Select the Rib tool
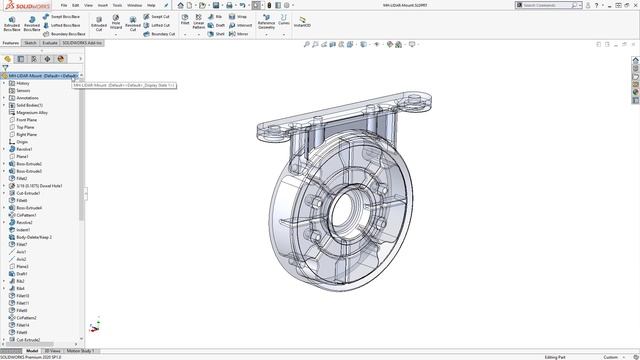 tap(215, 17)
